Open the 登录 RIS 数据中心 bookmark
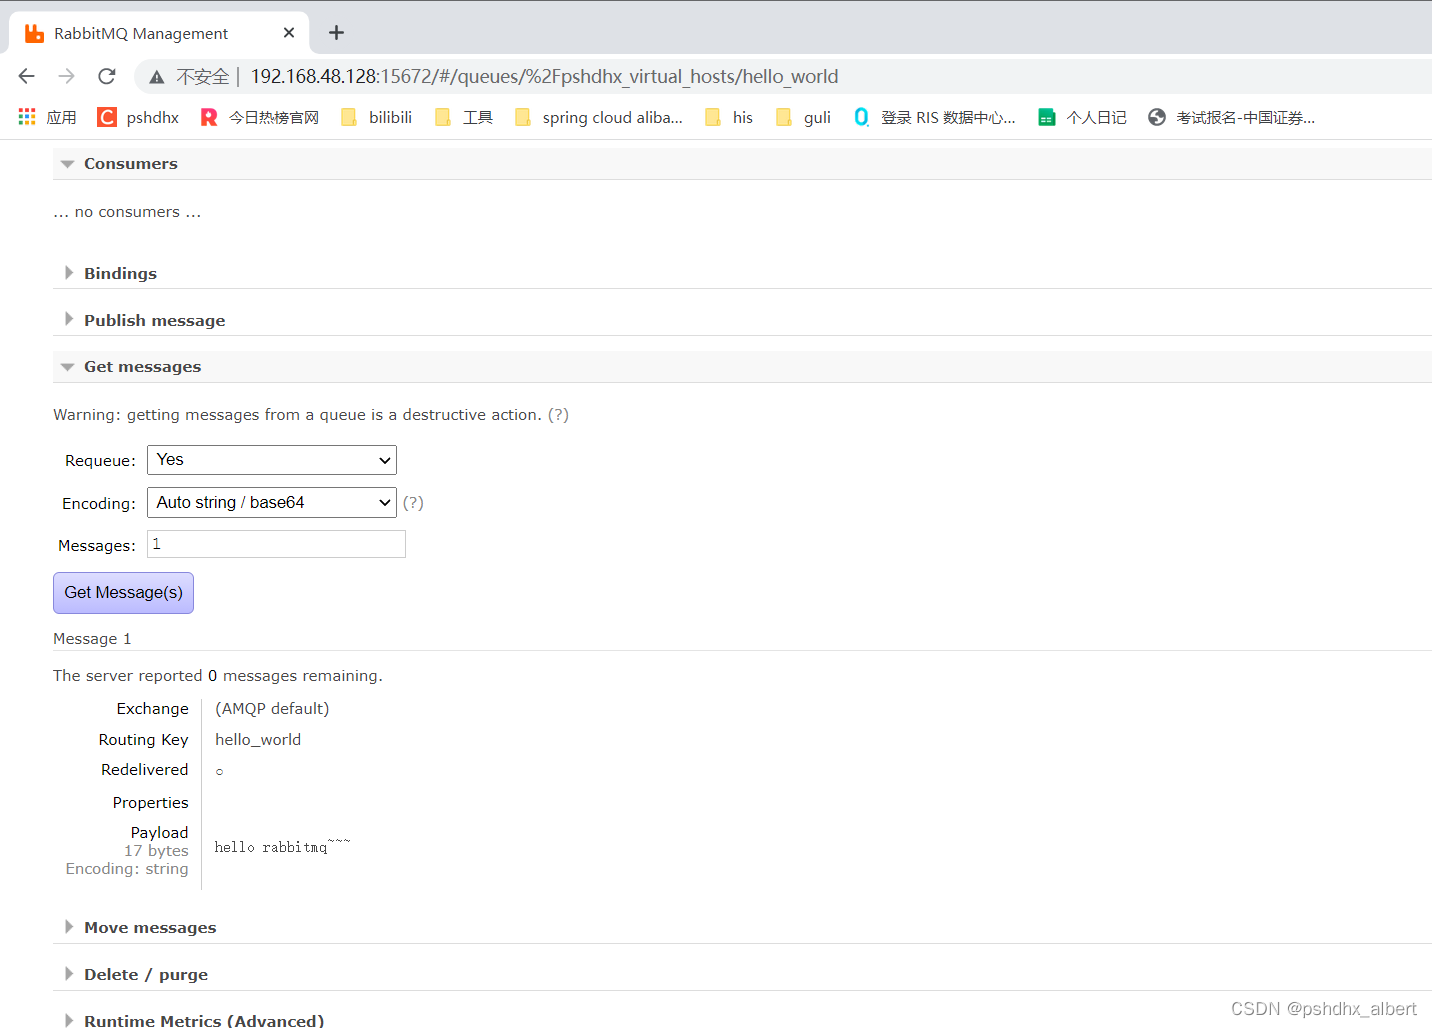This screenshot has width=1432, height=1028. point(934,117)
